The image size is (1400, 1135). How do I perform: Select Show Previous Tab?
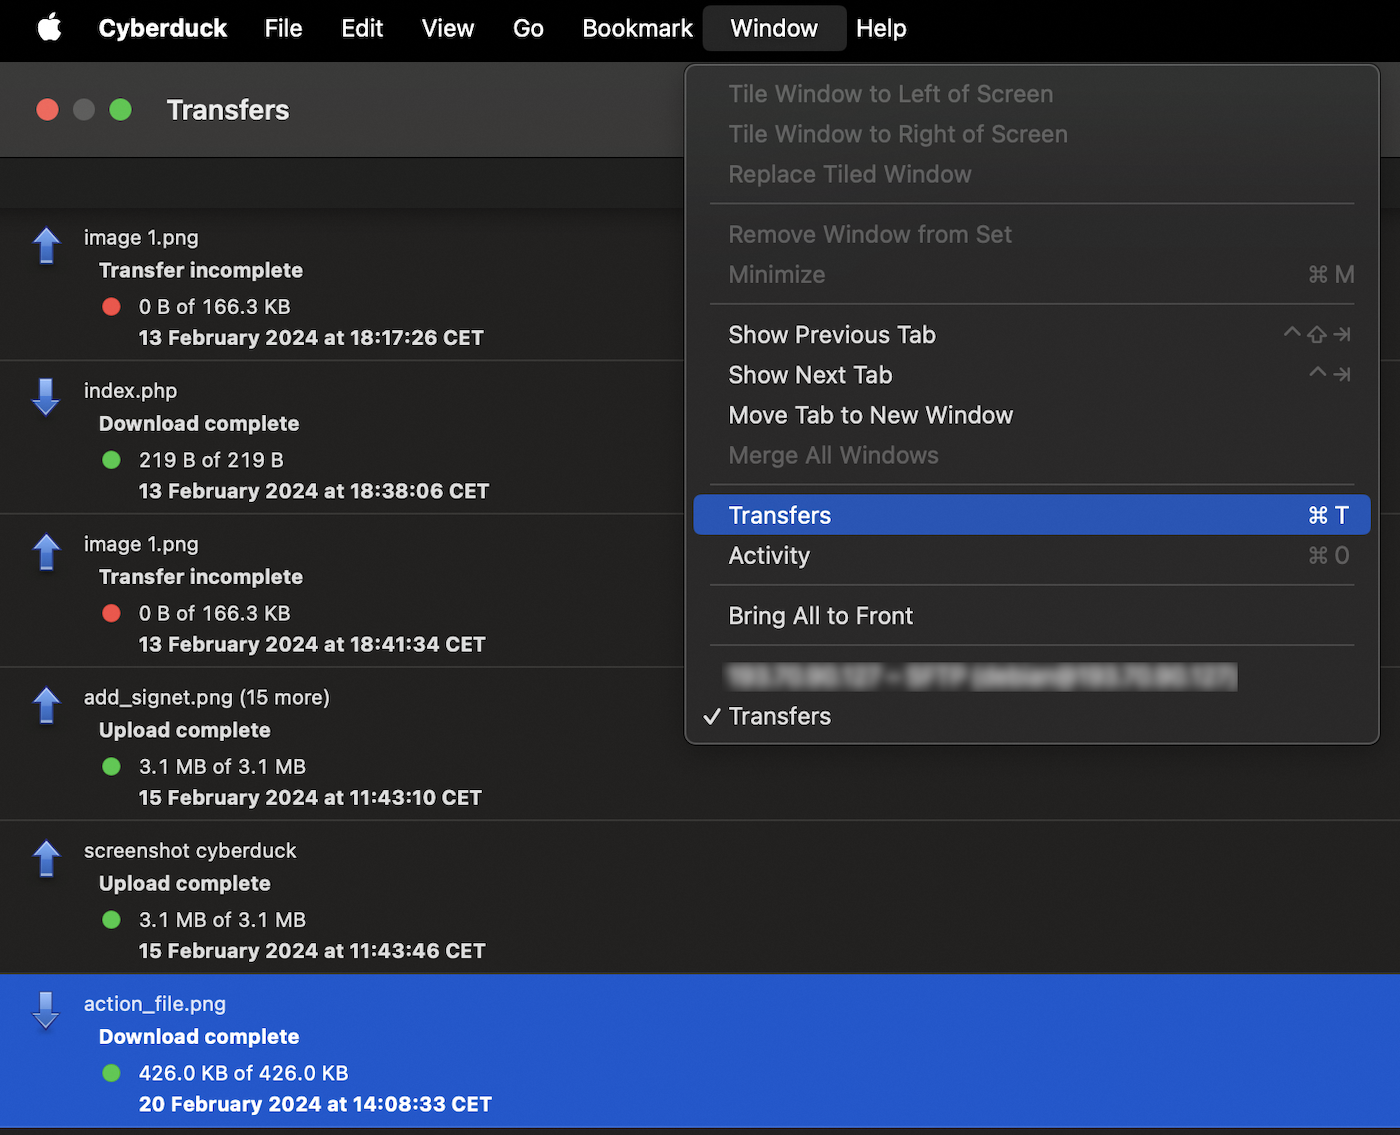(831, 335)
